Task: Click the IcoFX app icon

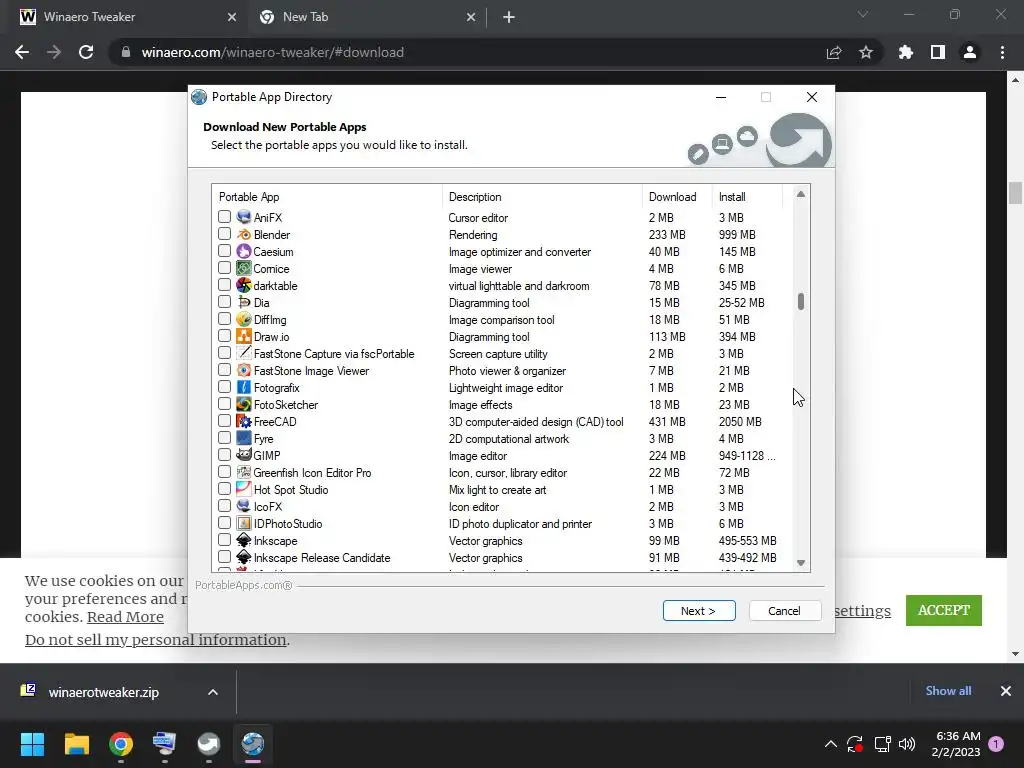Action: 244,505
